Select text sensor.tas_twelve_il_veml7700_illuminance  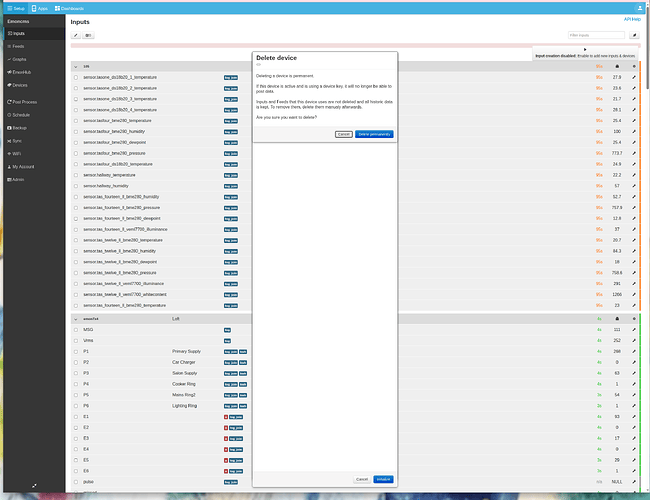click(x=124, y=284)
